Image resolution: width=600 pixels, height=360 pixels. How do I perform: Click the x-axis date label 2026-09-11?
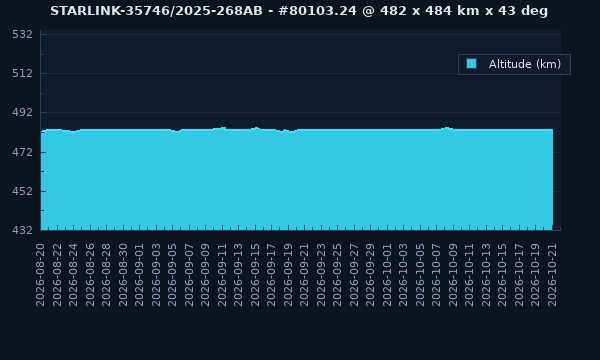[x=222, y=275]
